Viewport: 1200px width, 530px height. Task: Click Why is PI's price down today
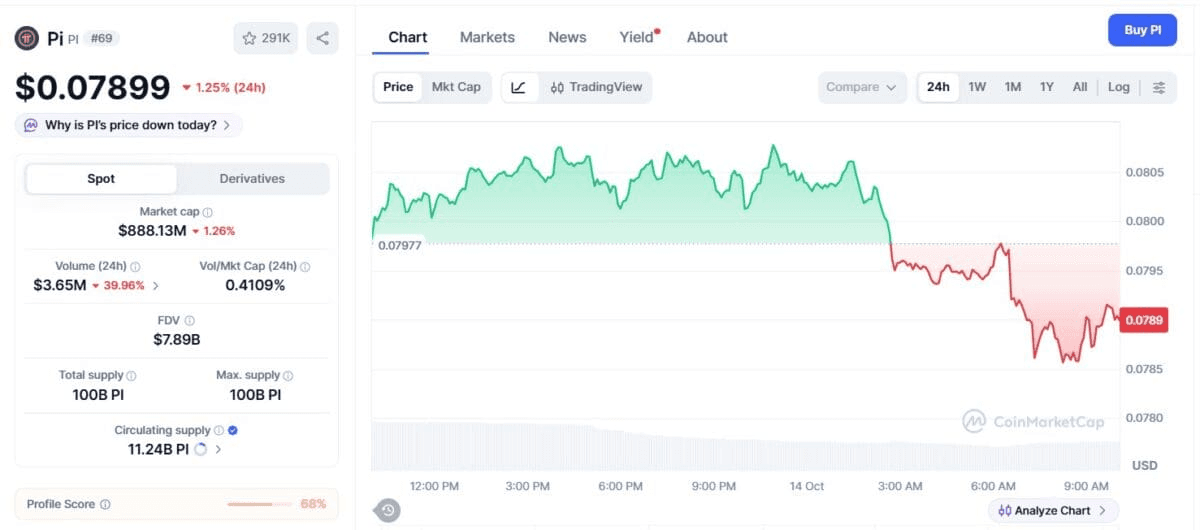(x=129, y=125)
